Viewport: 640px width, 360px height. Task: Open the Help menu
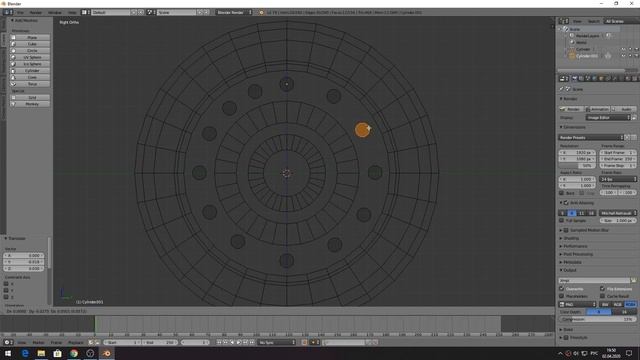tap(72, 12)
